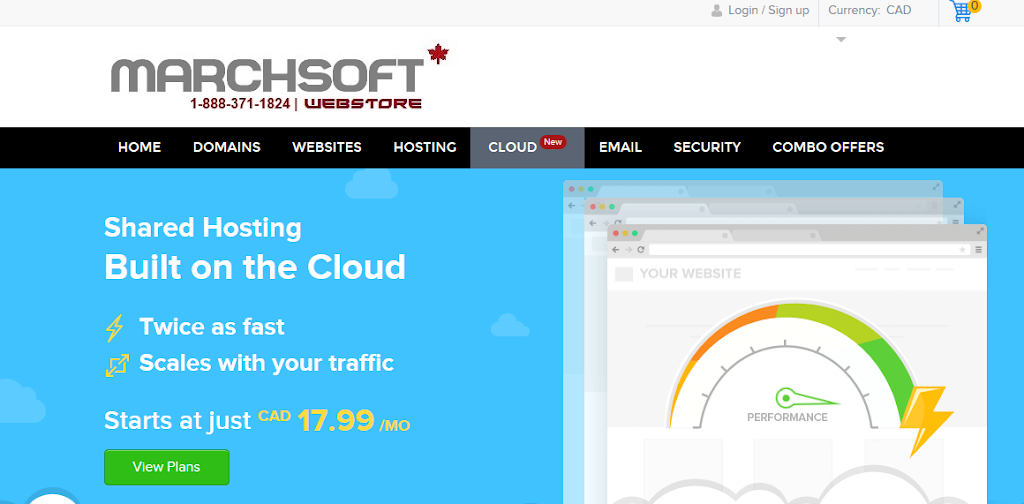The image size is (1024, 504).
Task: Click the arrow under the Currency selector
Action: (x=841, y=40)
